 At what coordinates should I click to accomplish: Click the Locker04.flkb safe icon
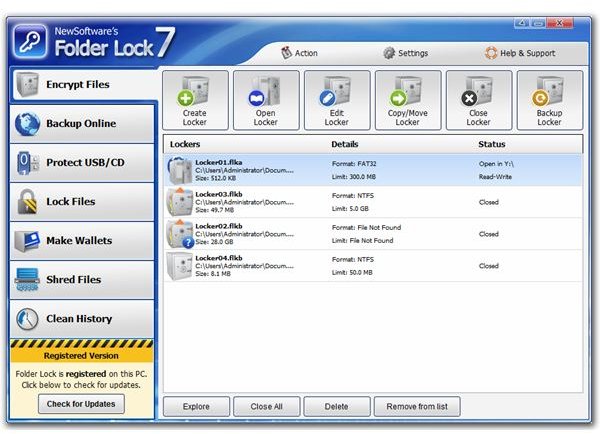180,266
